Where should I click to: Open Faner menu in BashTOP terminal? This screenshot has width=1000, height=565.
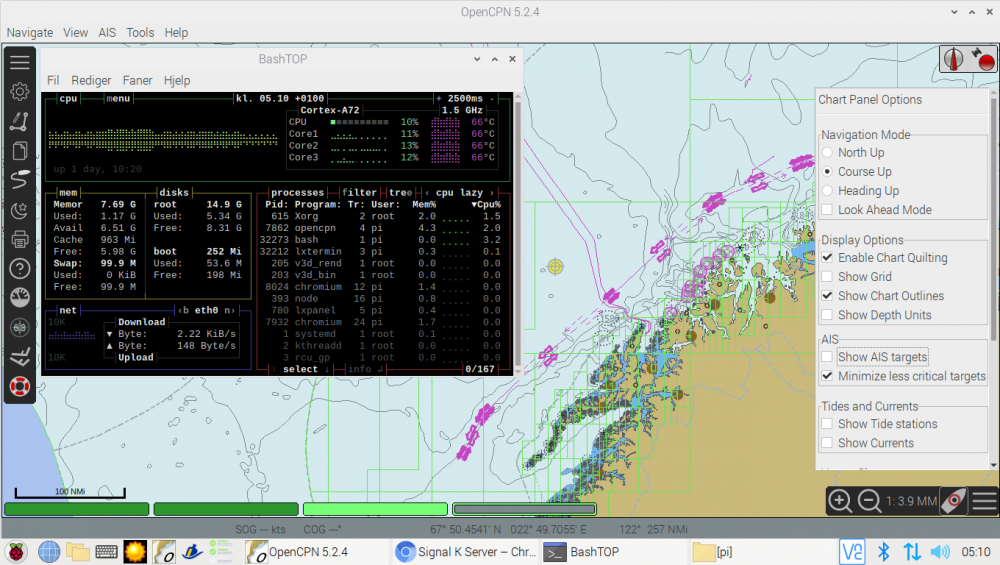click(x=137, y=80)
